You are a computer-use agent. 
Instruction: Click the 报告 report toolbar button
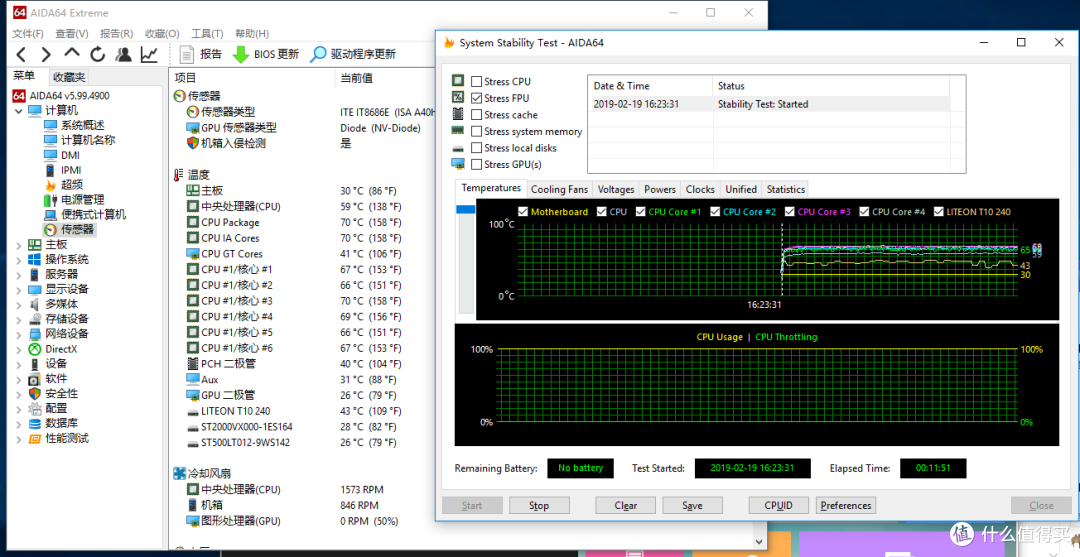click(x=200, y=54)
